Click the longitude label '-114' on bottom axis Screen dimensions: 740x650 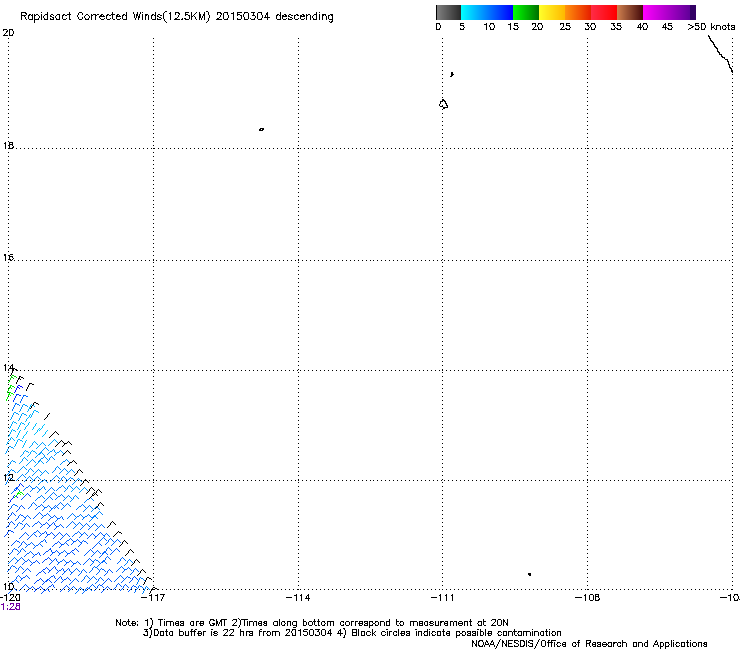298,598
